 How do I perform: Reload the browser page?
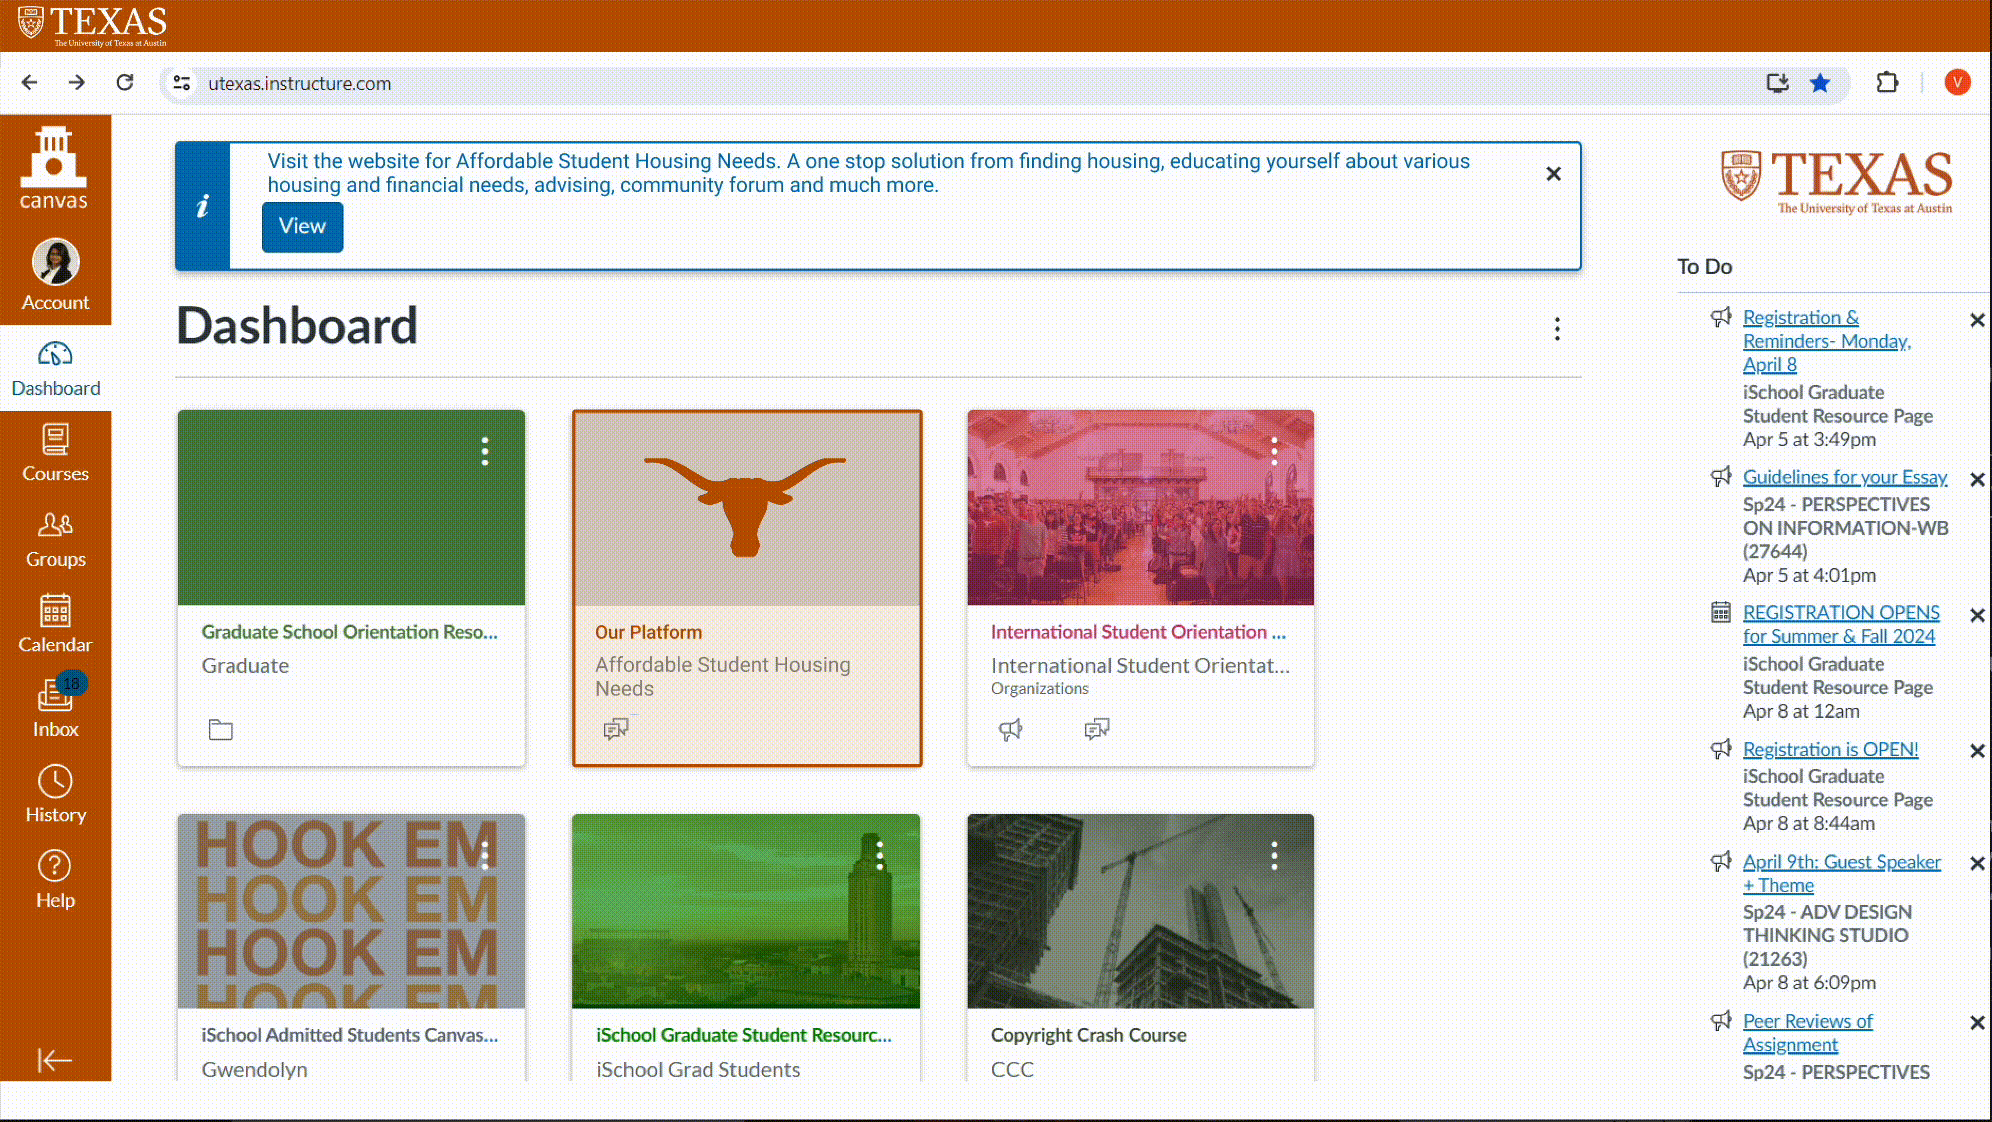(x=125, y=83)
